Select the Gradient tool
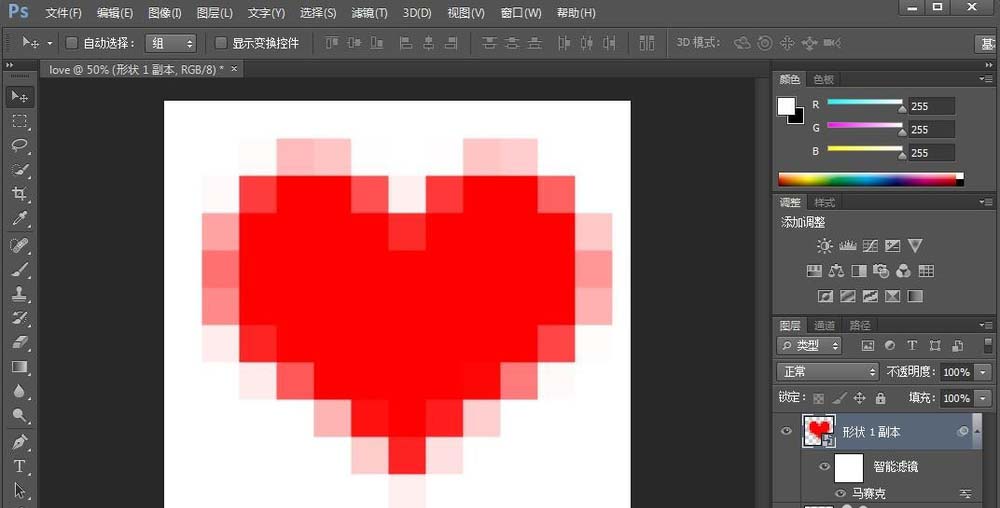Screen dimensions: 1000x508 pyautogui.click(x=20, y=367)
